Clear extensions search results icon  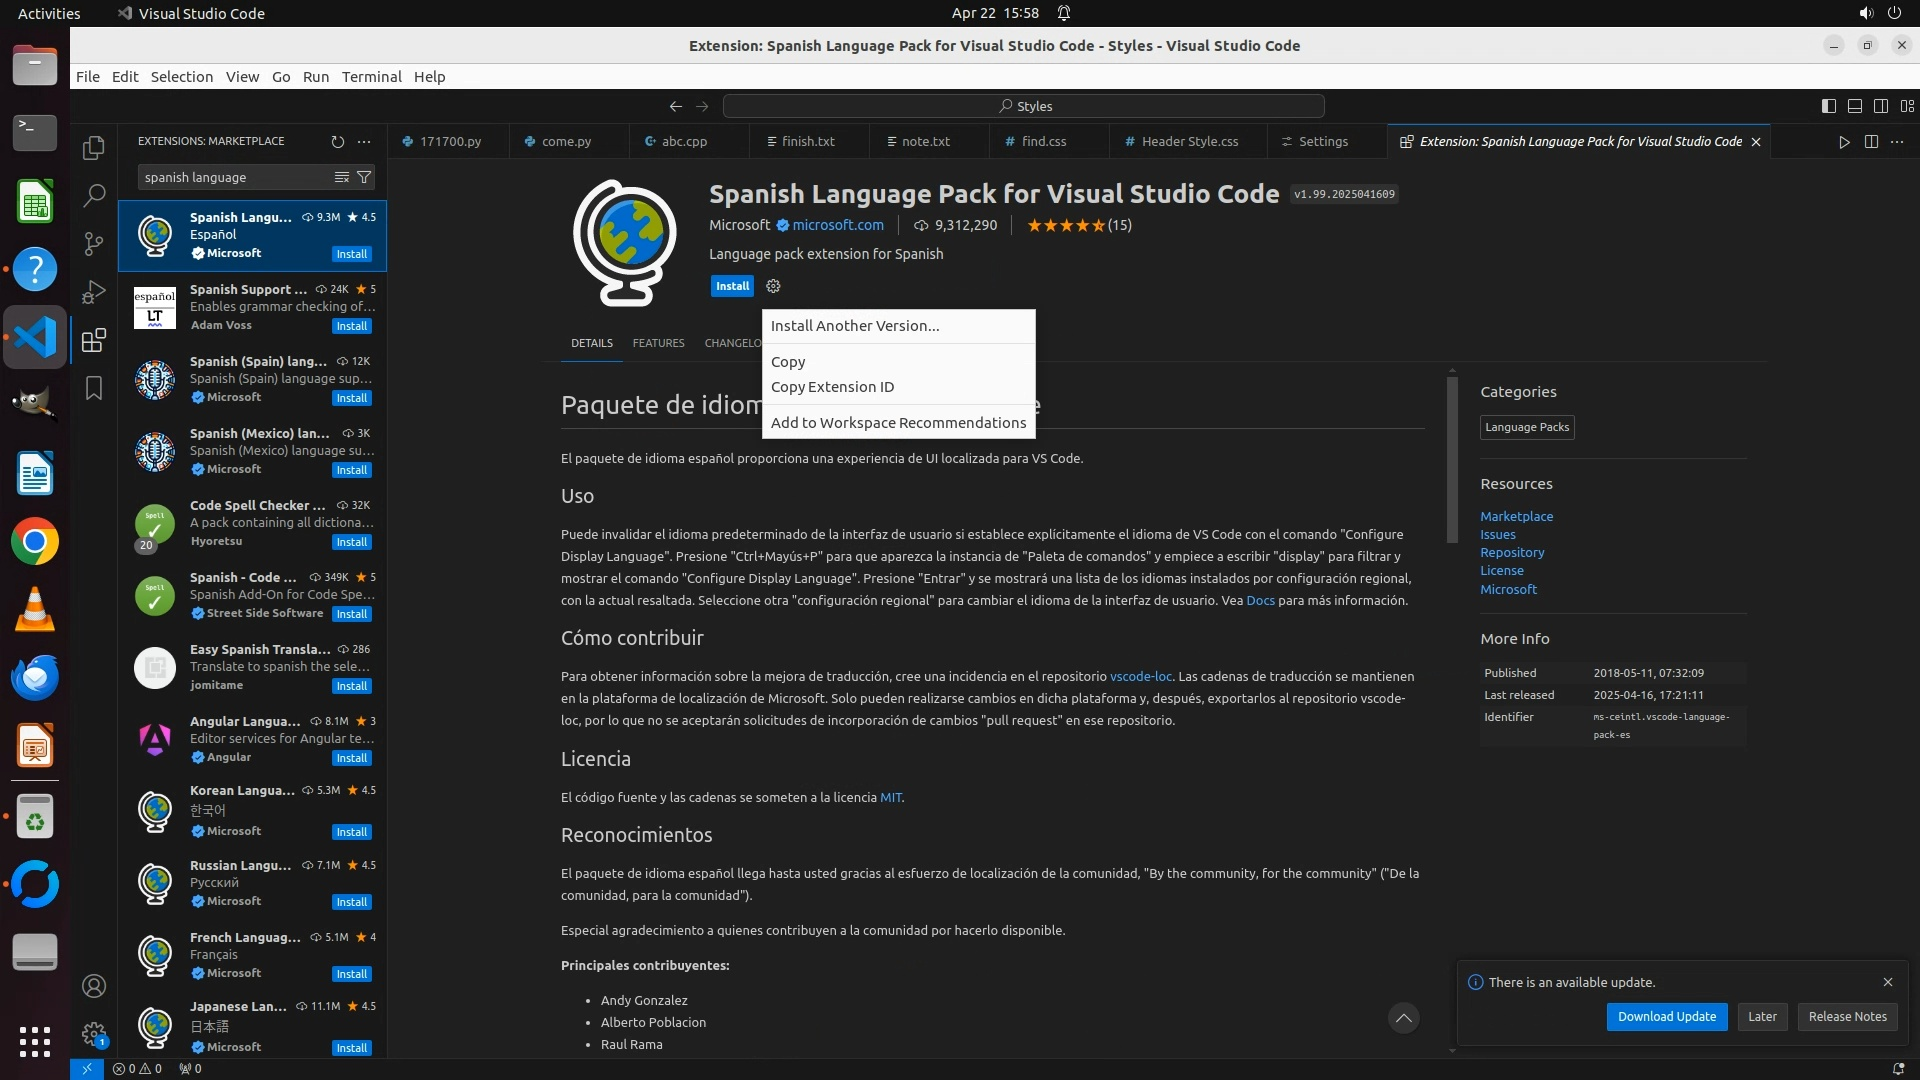pos(342,177)
